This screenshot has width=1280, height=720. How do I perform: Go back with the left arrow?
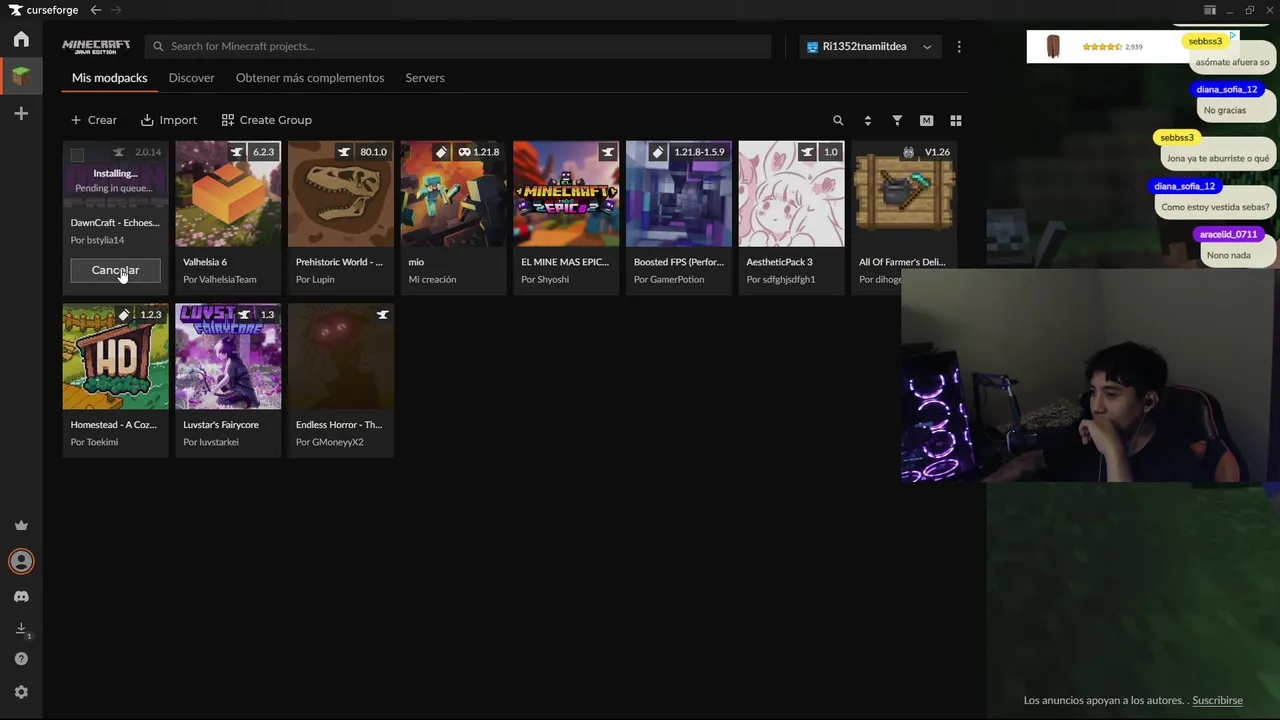(96, 10)
